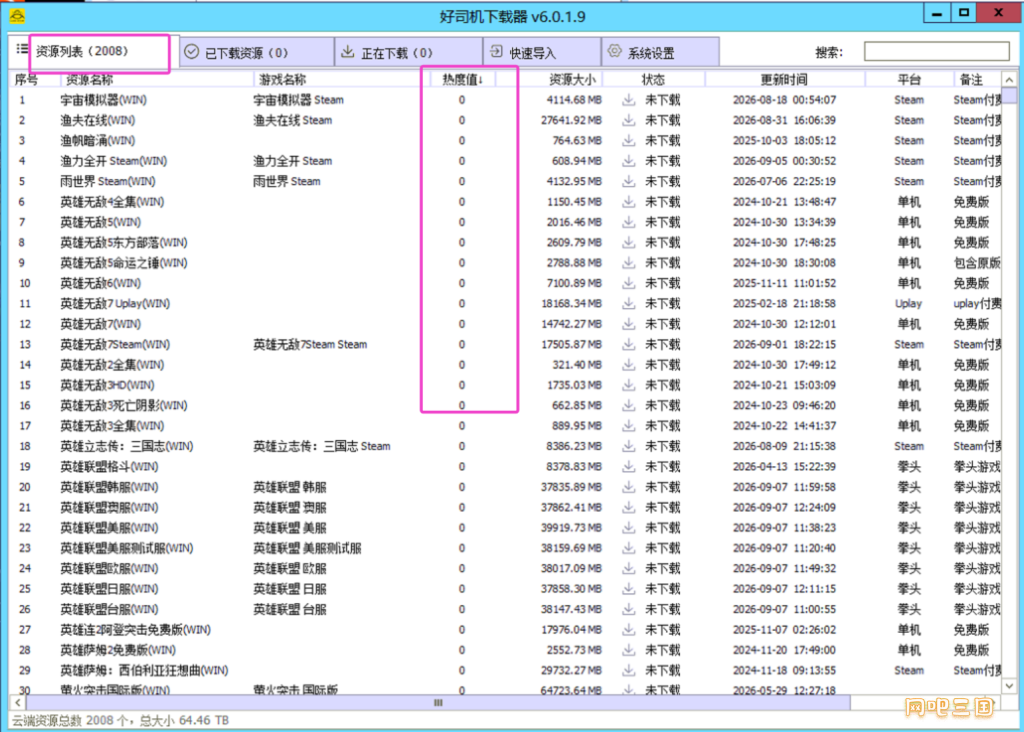1024x732 pixels.
Task: Click the download icon for 英雄无敌6(WIN)
Action: click(x=628, y=283)
